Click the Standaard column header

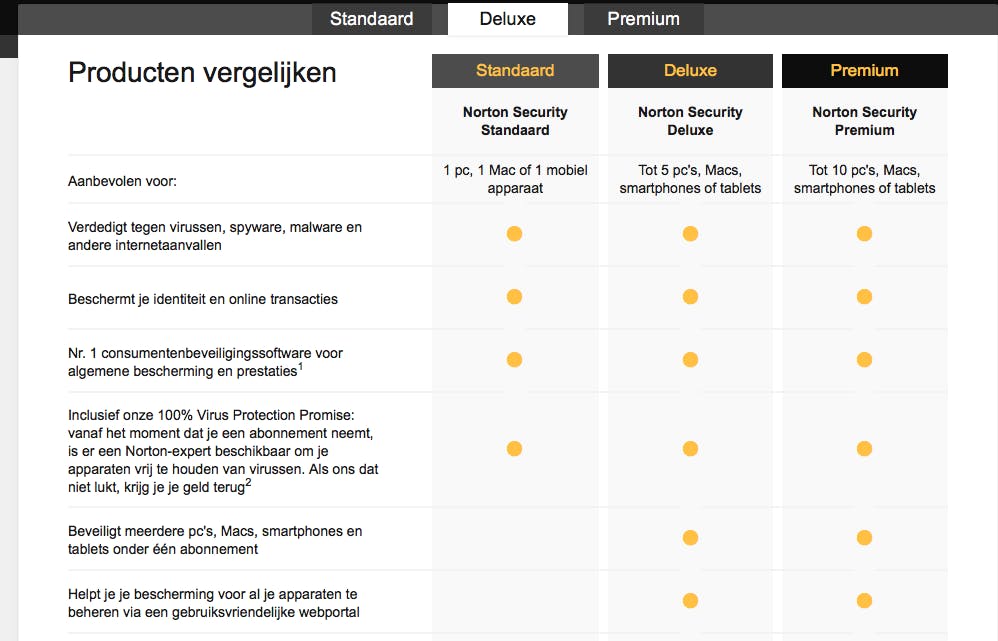click(x=515, y=71)
